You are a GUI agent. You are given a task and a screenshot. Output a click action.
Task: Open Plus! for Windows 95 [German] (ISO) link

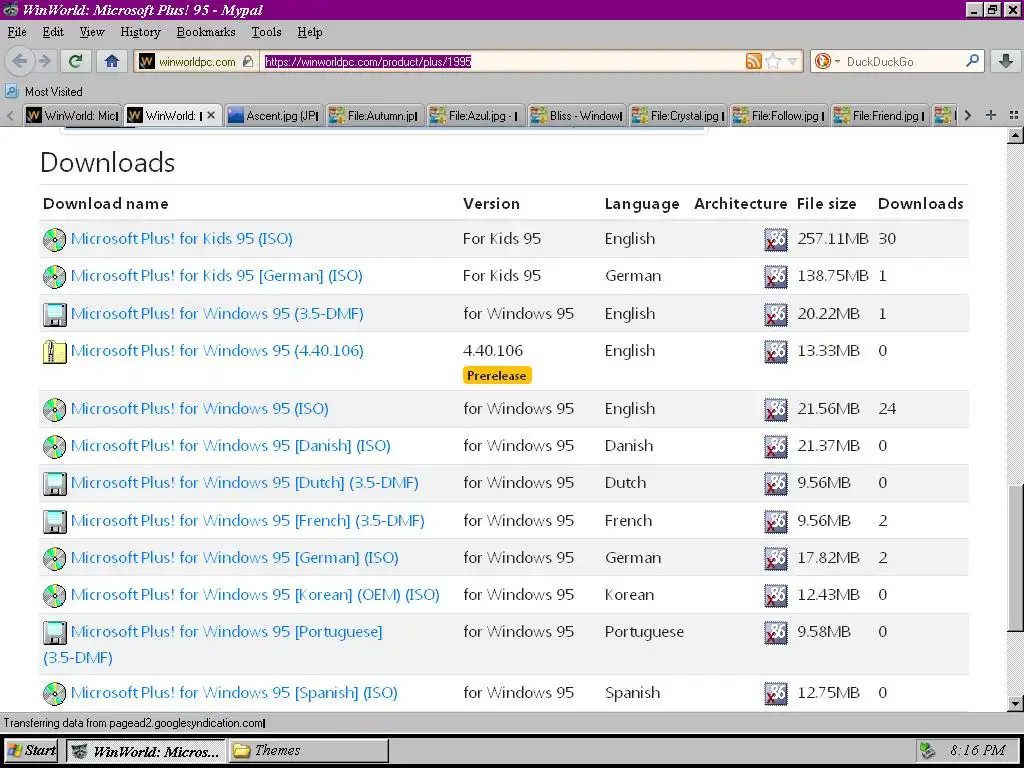pos(234,558)
